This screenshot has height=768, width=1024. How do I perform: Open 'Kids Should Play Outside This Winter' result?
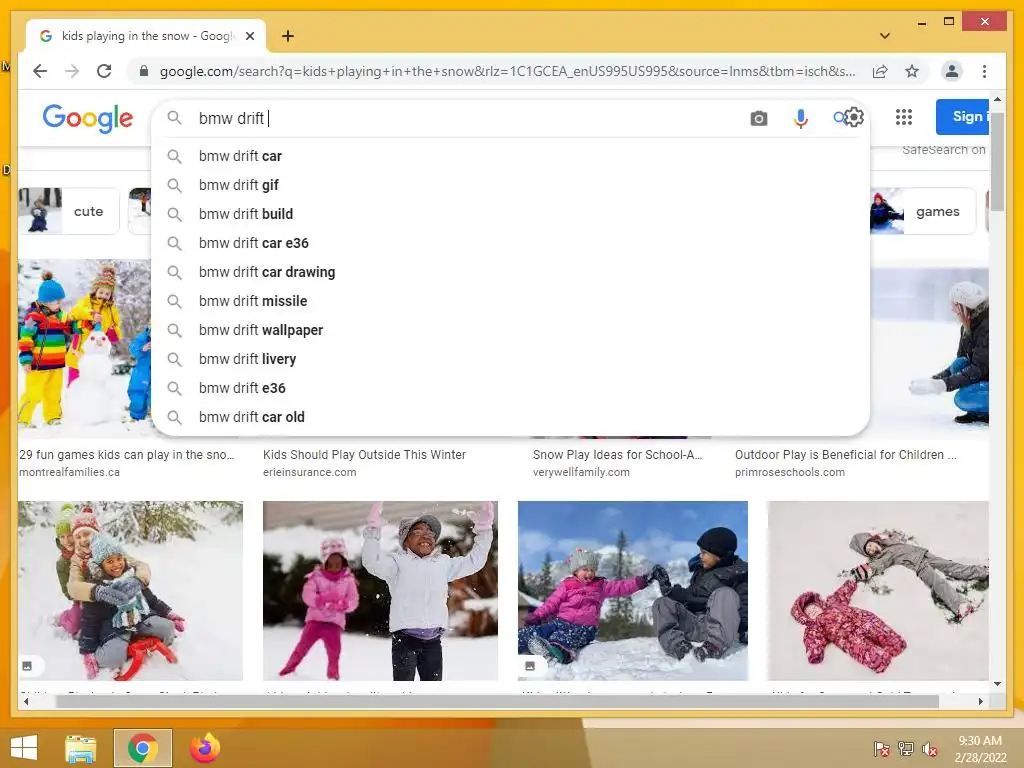(x=364, y=455)
